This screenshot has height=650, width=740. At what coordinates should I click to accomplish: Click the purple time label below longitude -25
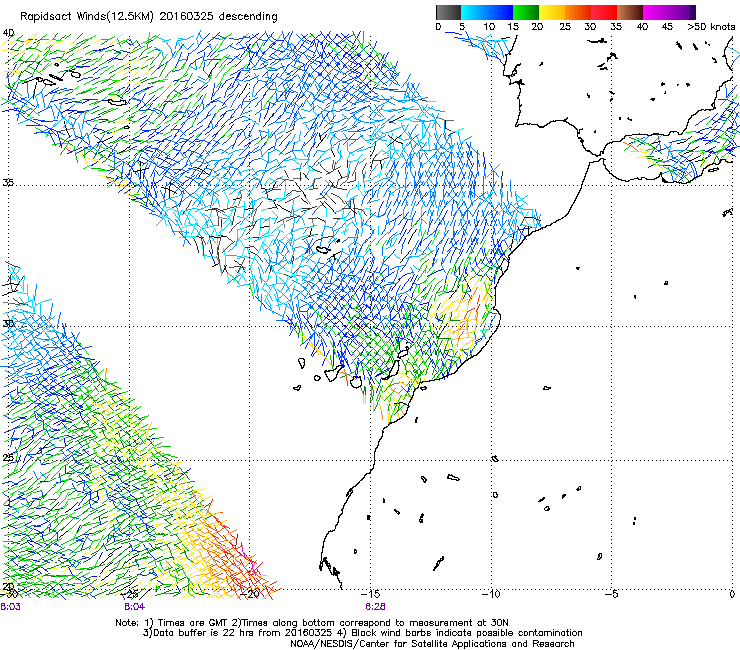pos(134,607)
